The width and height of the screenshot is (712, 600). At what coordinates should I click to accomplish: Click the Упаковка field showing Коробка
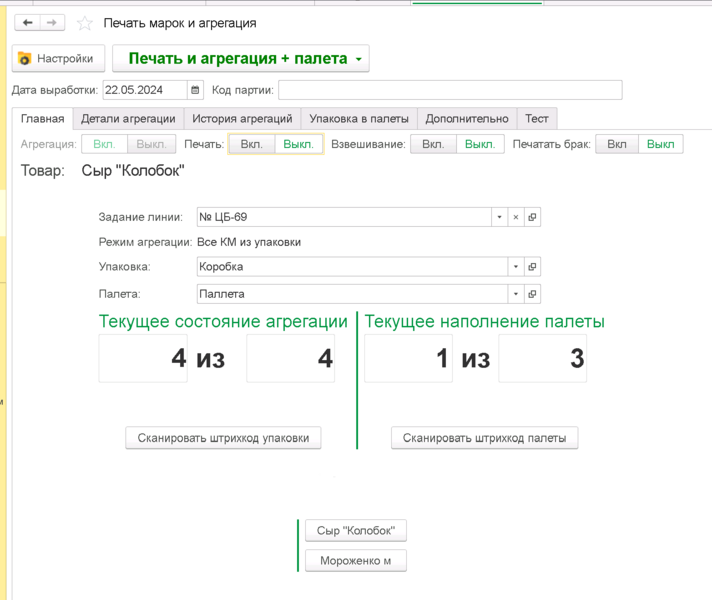(x=352, y=267)
